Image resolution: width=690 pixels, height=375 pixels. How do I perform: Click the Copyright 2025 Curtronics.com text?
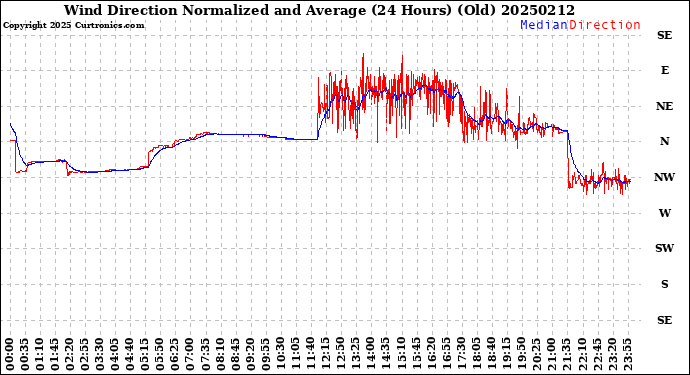coord(73,26)
